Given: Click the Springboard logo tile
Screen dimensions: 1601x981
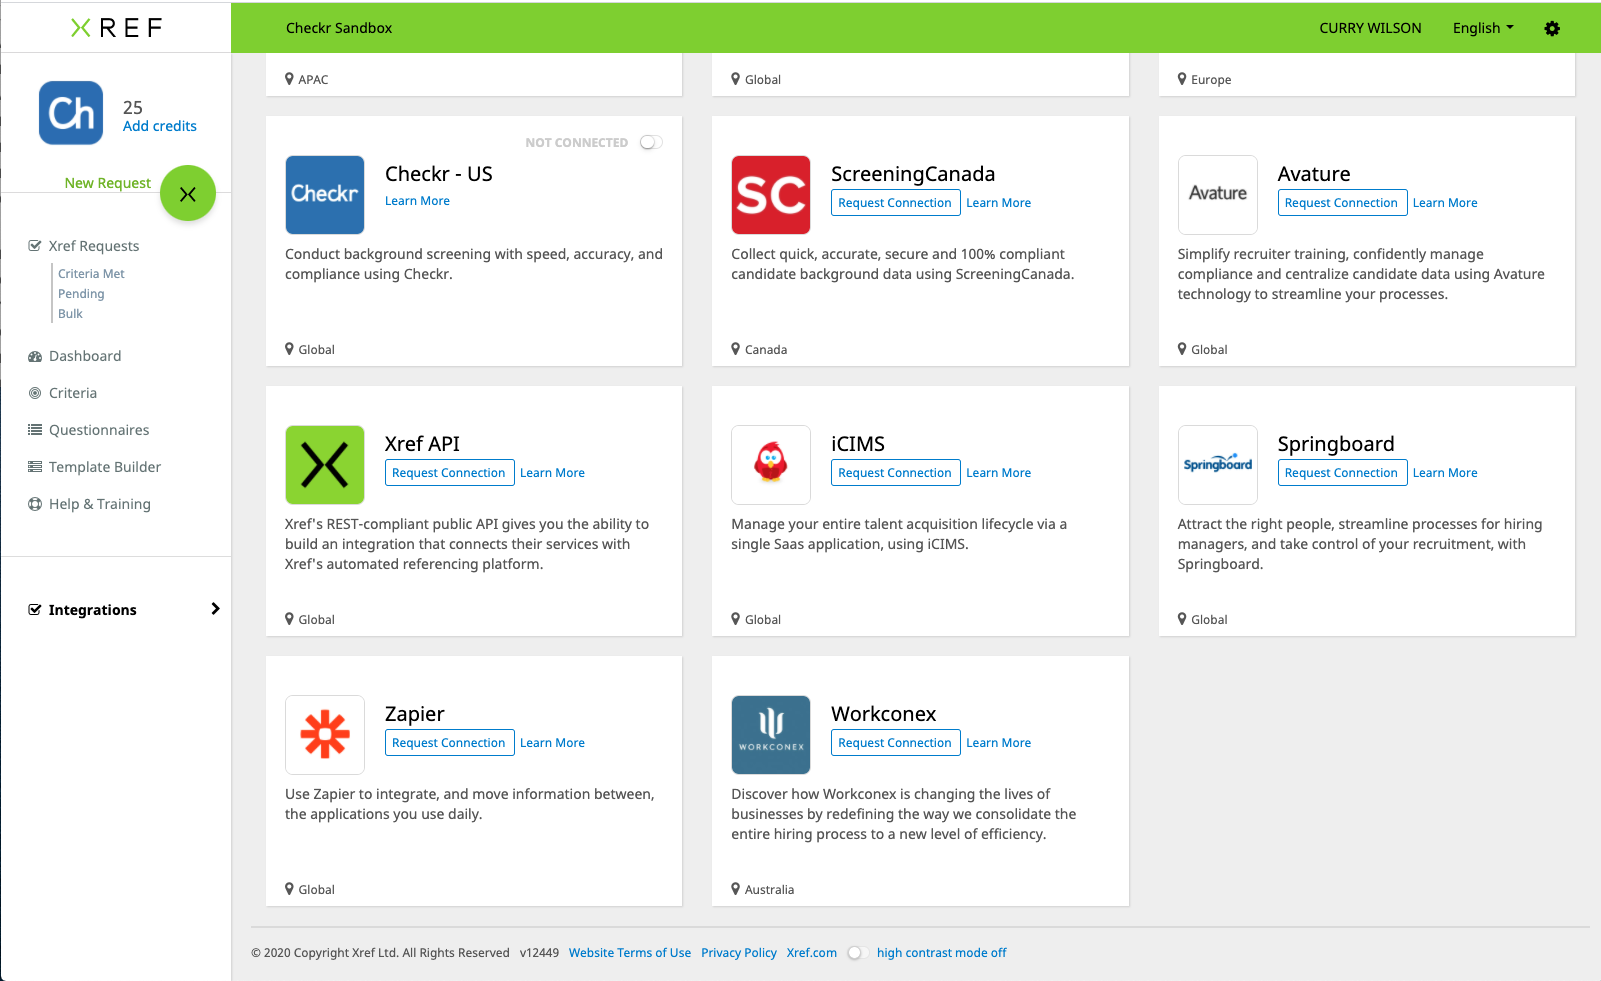Looking at the screenshot, I should pyautogui.click(x=1218, y=465).
